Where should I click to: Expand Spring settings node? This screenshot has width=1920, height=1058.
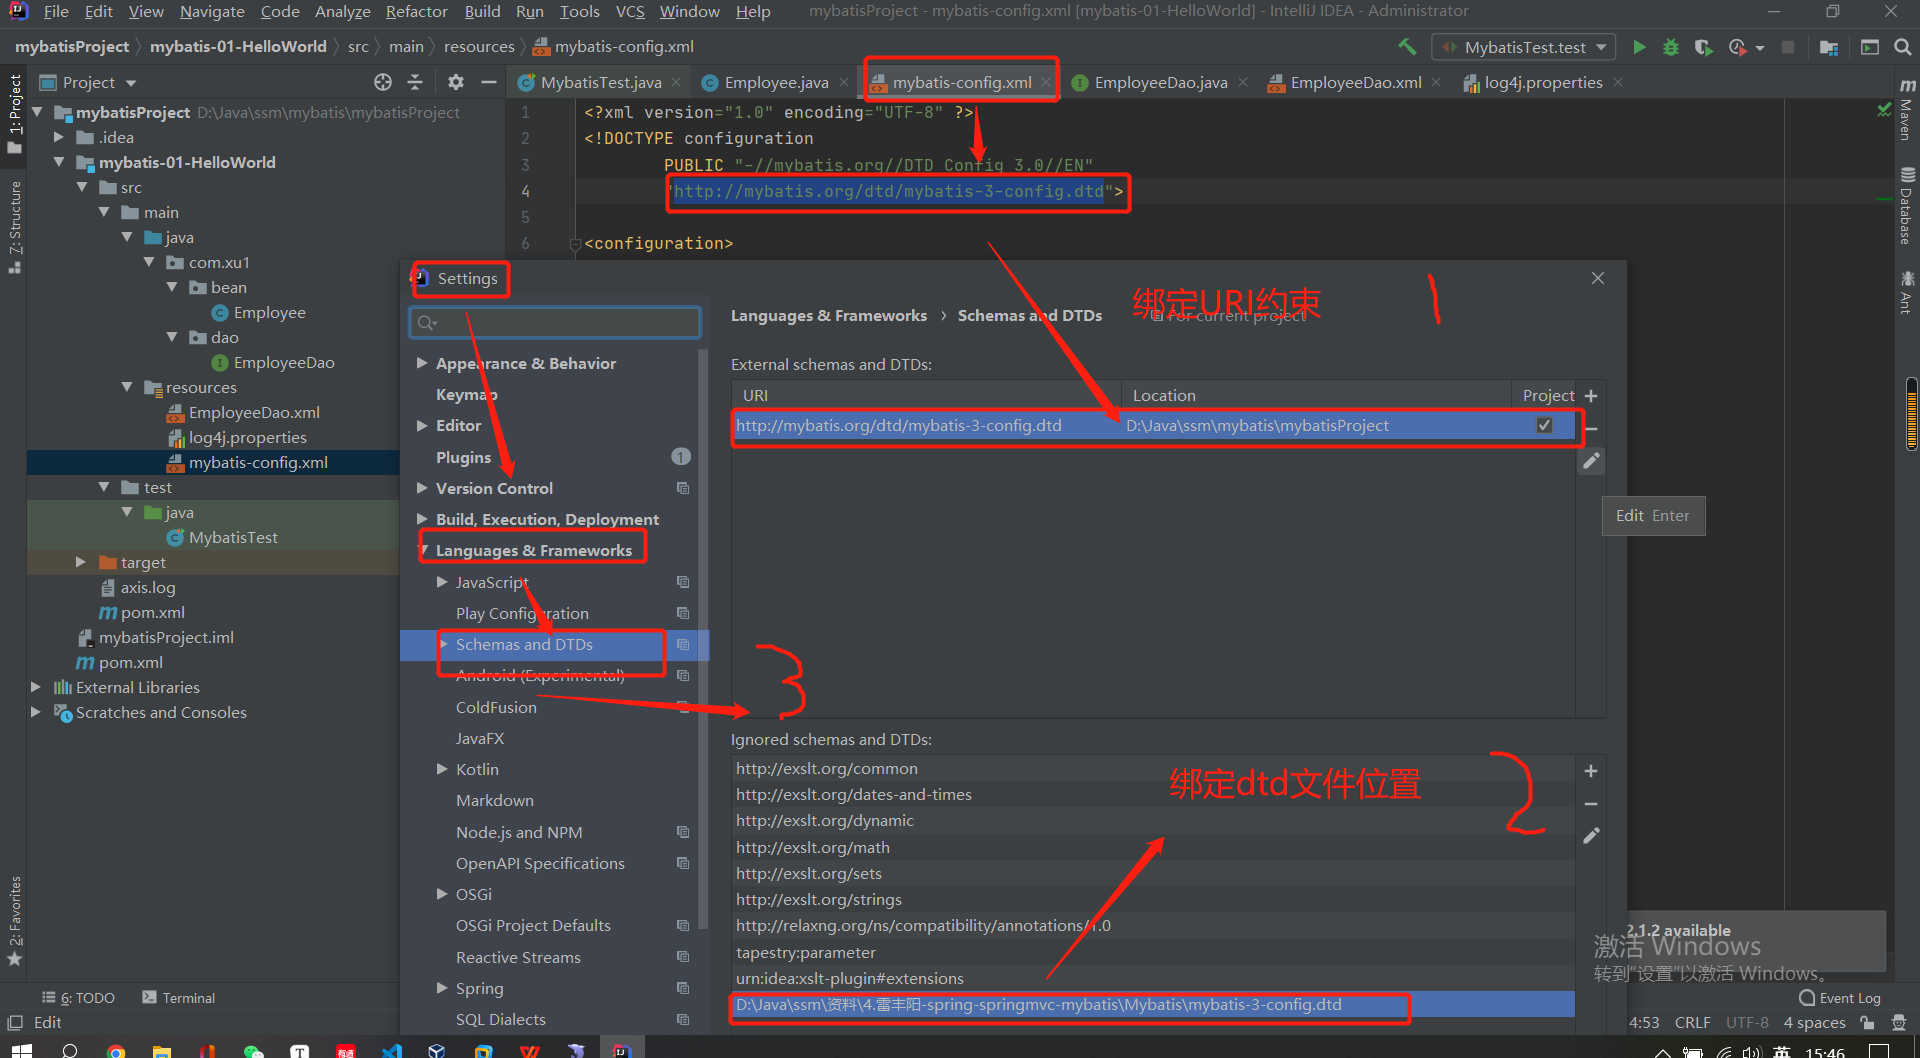pyautogui.click(x=442, y=988)
